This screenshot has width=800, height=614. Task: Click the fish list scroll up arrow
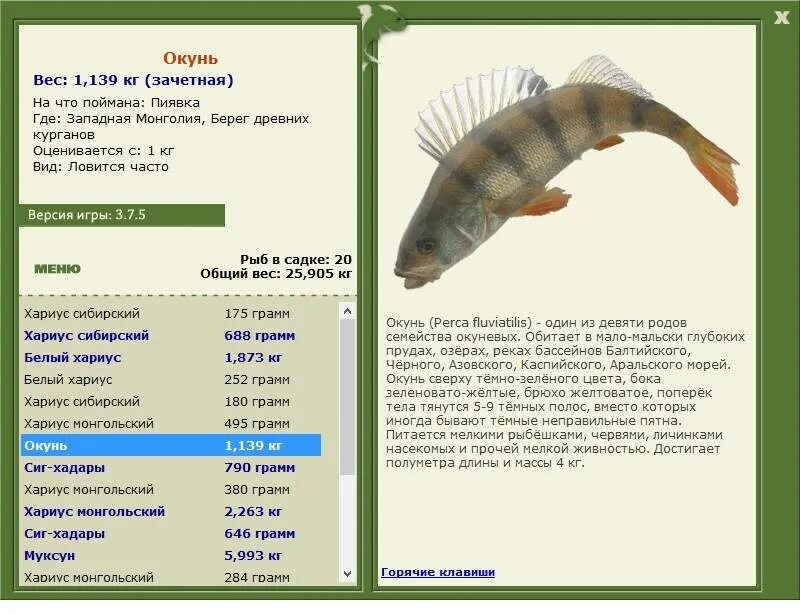point(347,311)
